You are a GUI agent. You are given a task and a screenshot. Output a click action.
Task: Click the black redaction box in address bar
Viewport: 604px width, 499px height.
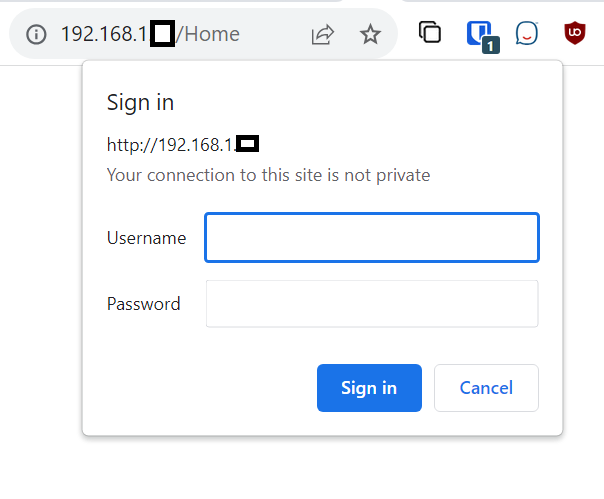point(162,34)
